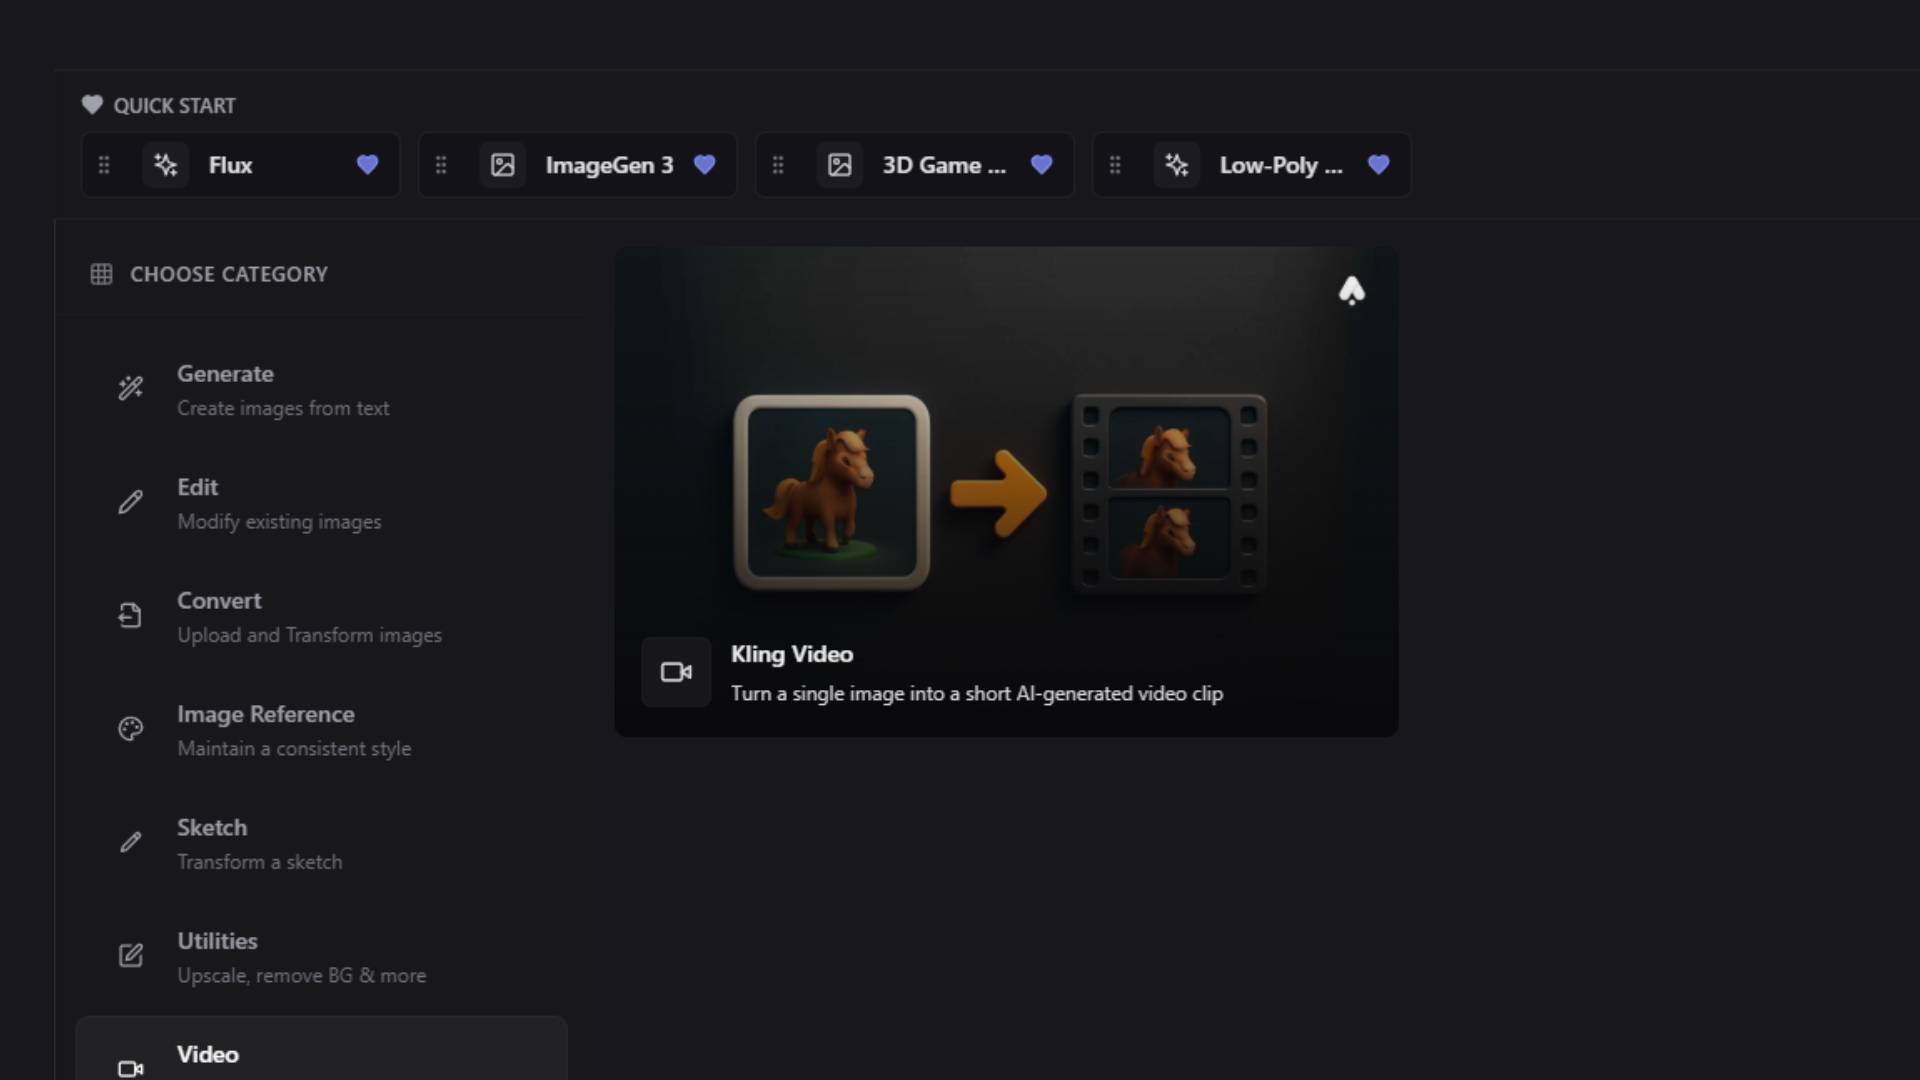Screen dimensions: 1920x1080
Task: Click the 3D Game drag handle dots
Action: point(778,165)
